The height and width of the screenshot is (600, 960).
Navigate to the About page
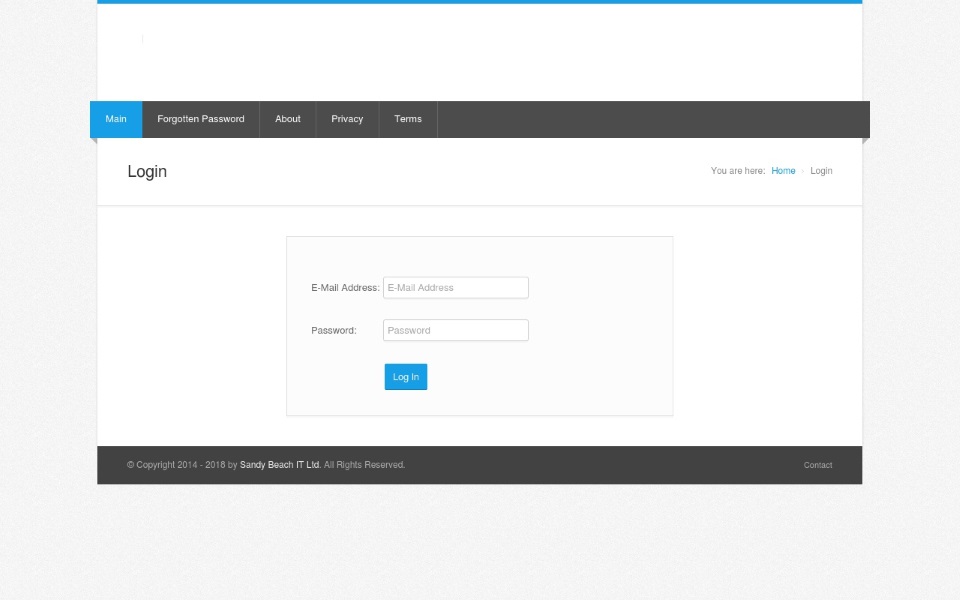[x=287, y=119]
